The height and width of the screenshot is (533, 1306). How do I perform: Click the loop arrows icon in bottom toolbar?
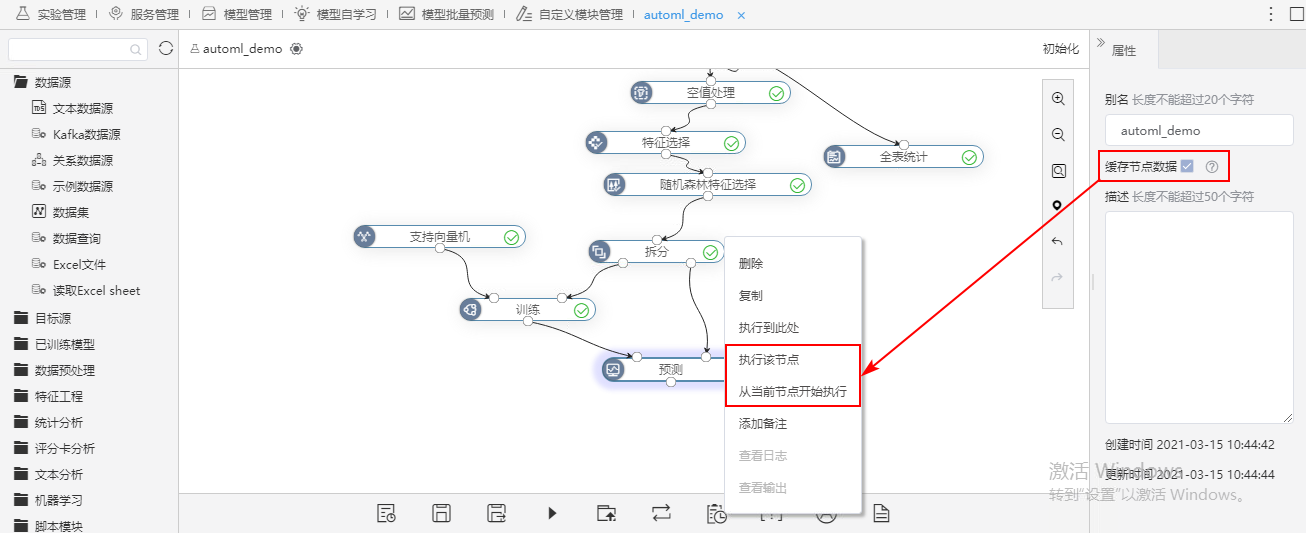[x=661, y=513]
